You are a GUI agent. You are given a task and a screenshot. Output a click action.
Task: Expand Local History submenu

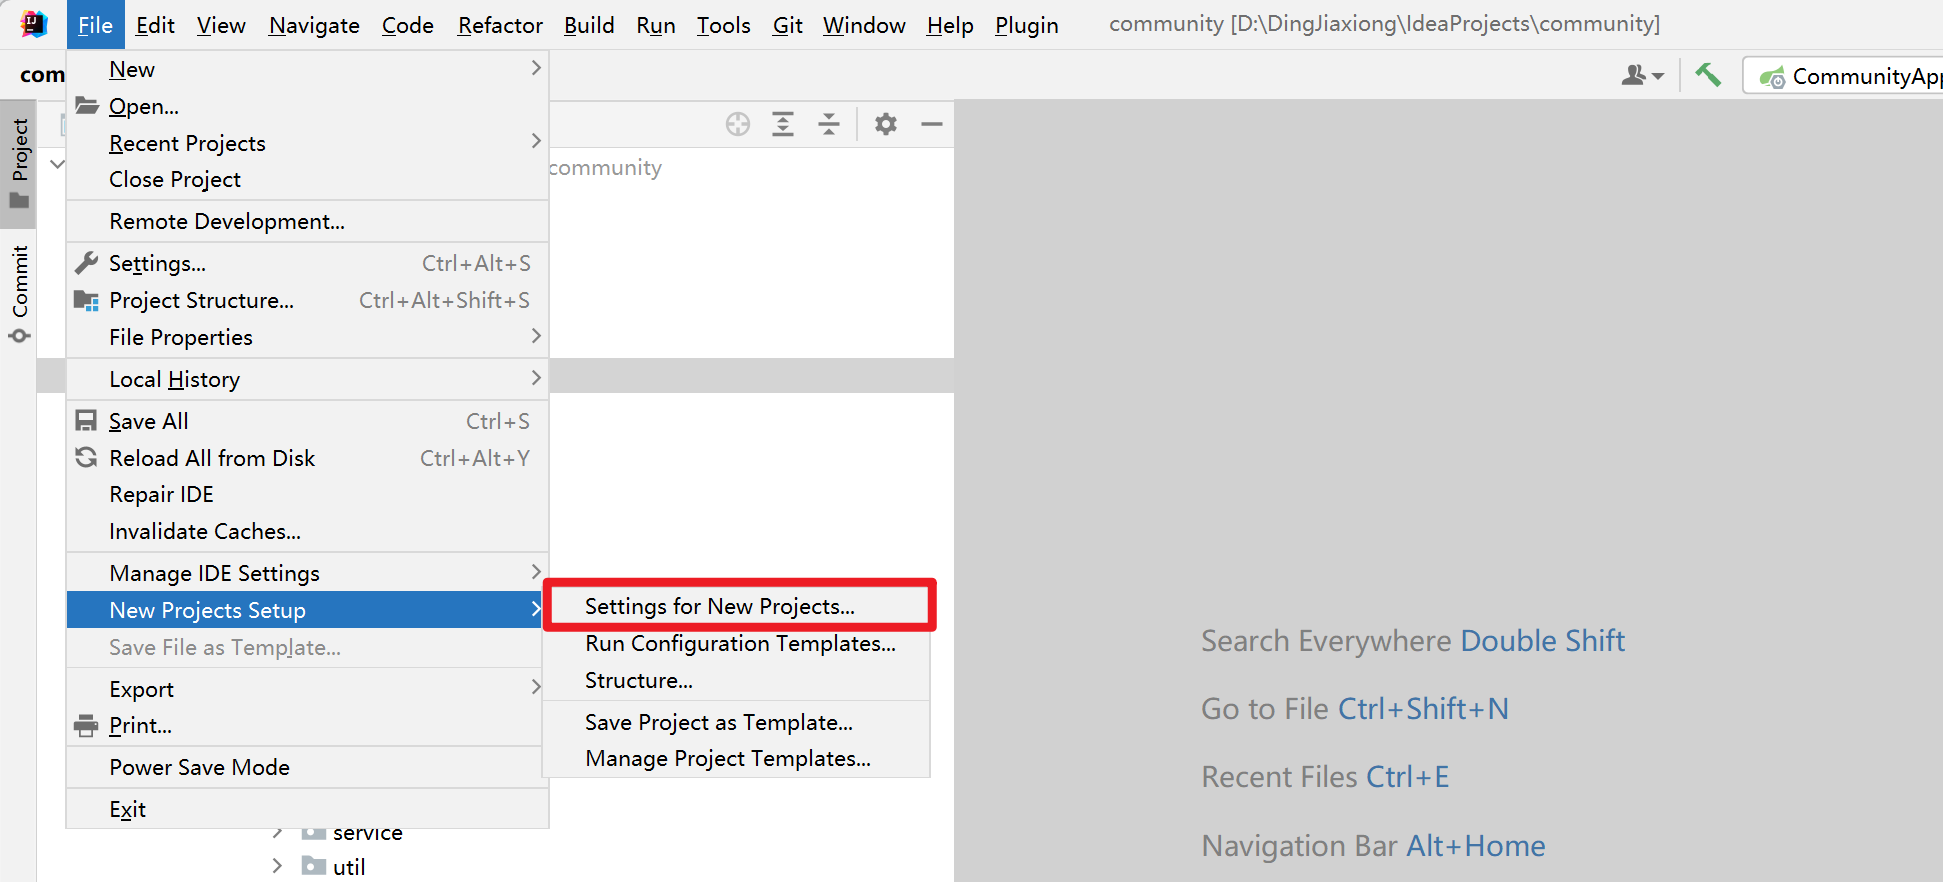pyautogui.click(x=307, y=379)
